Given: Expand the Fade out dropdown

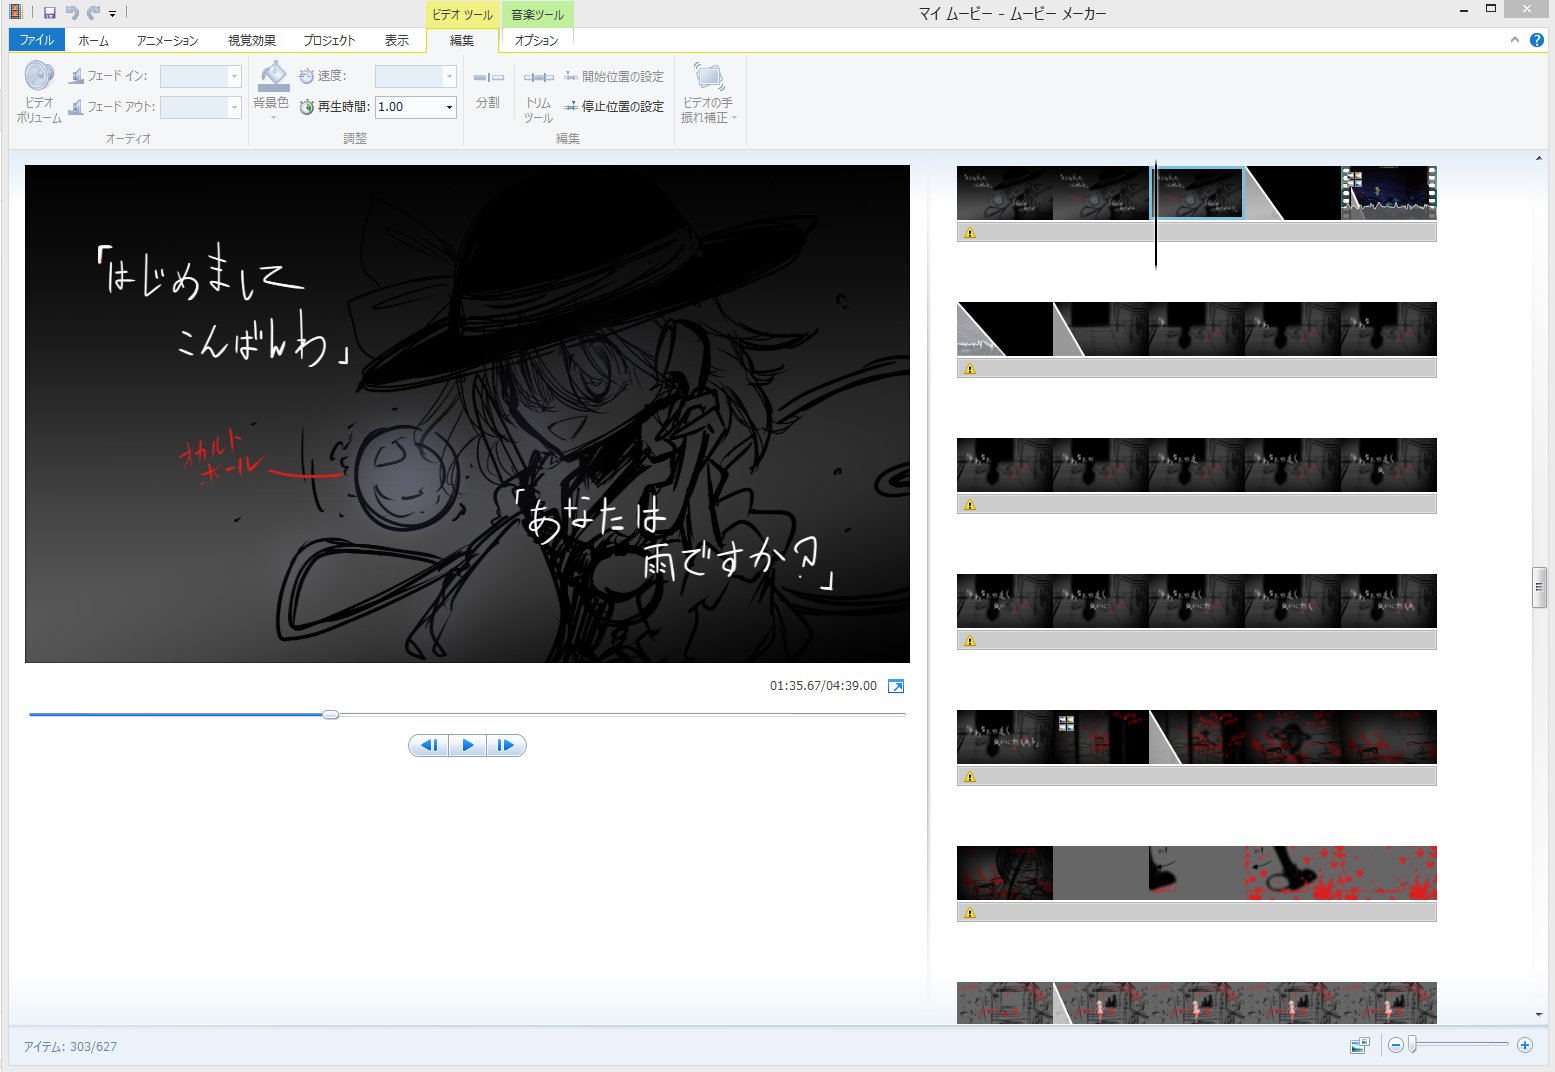Looking at the screenshot, I should click(235, 106).
